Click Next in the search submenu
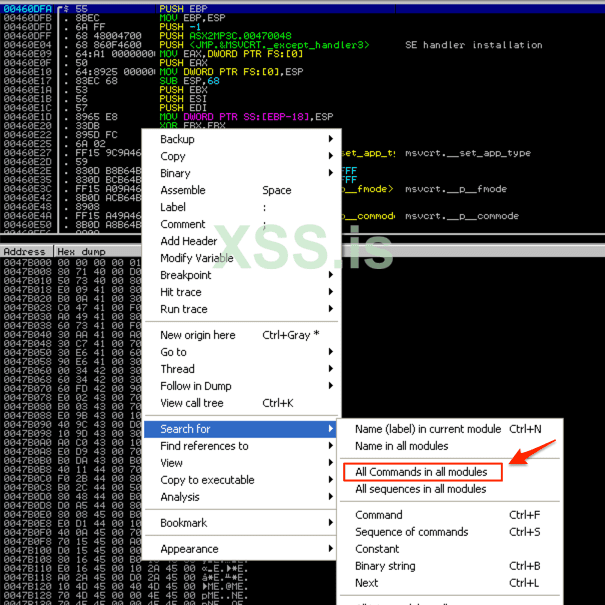Image resolution: width=605 pixels, height=605 pixels. (450, 583)
